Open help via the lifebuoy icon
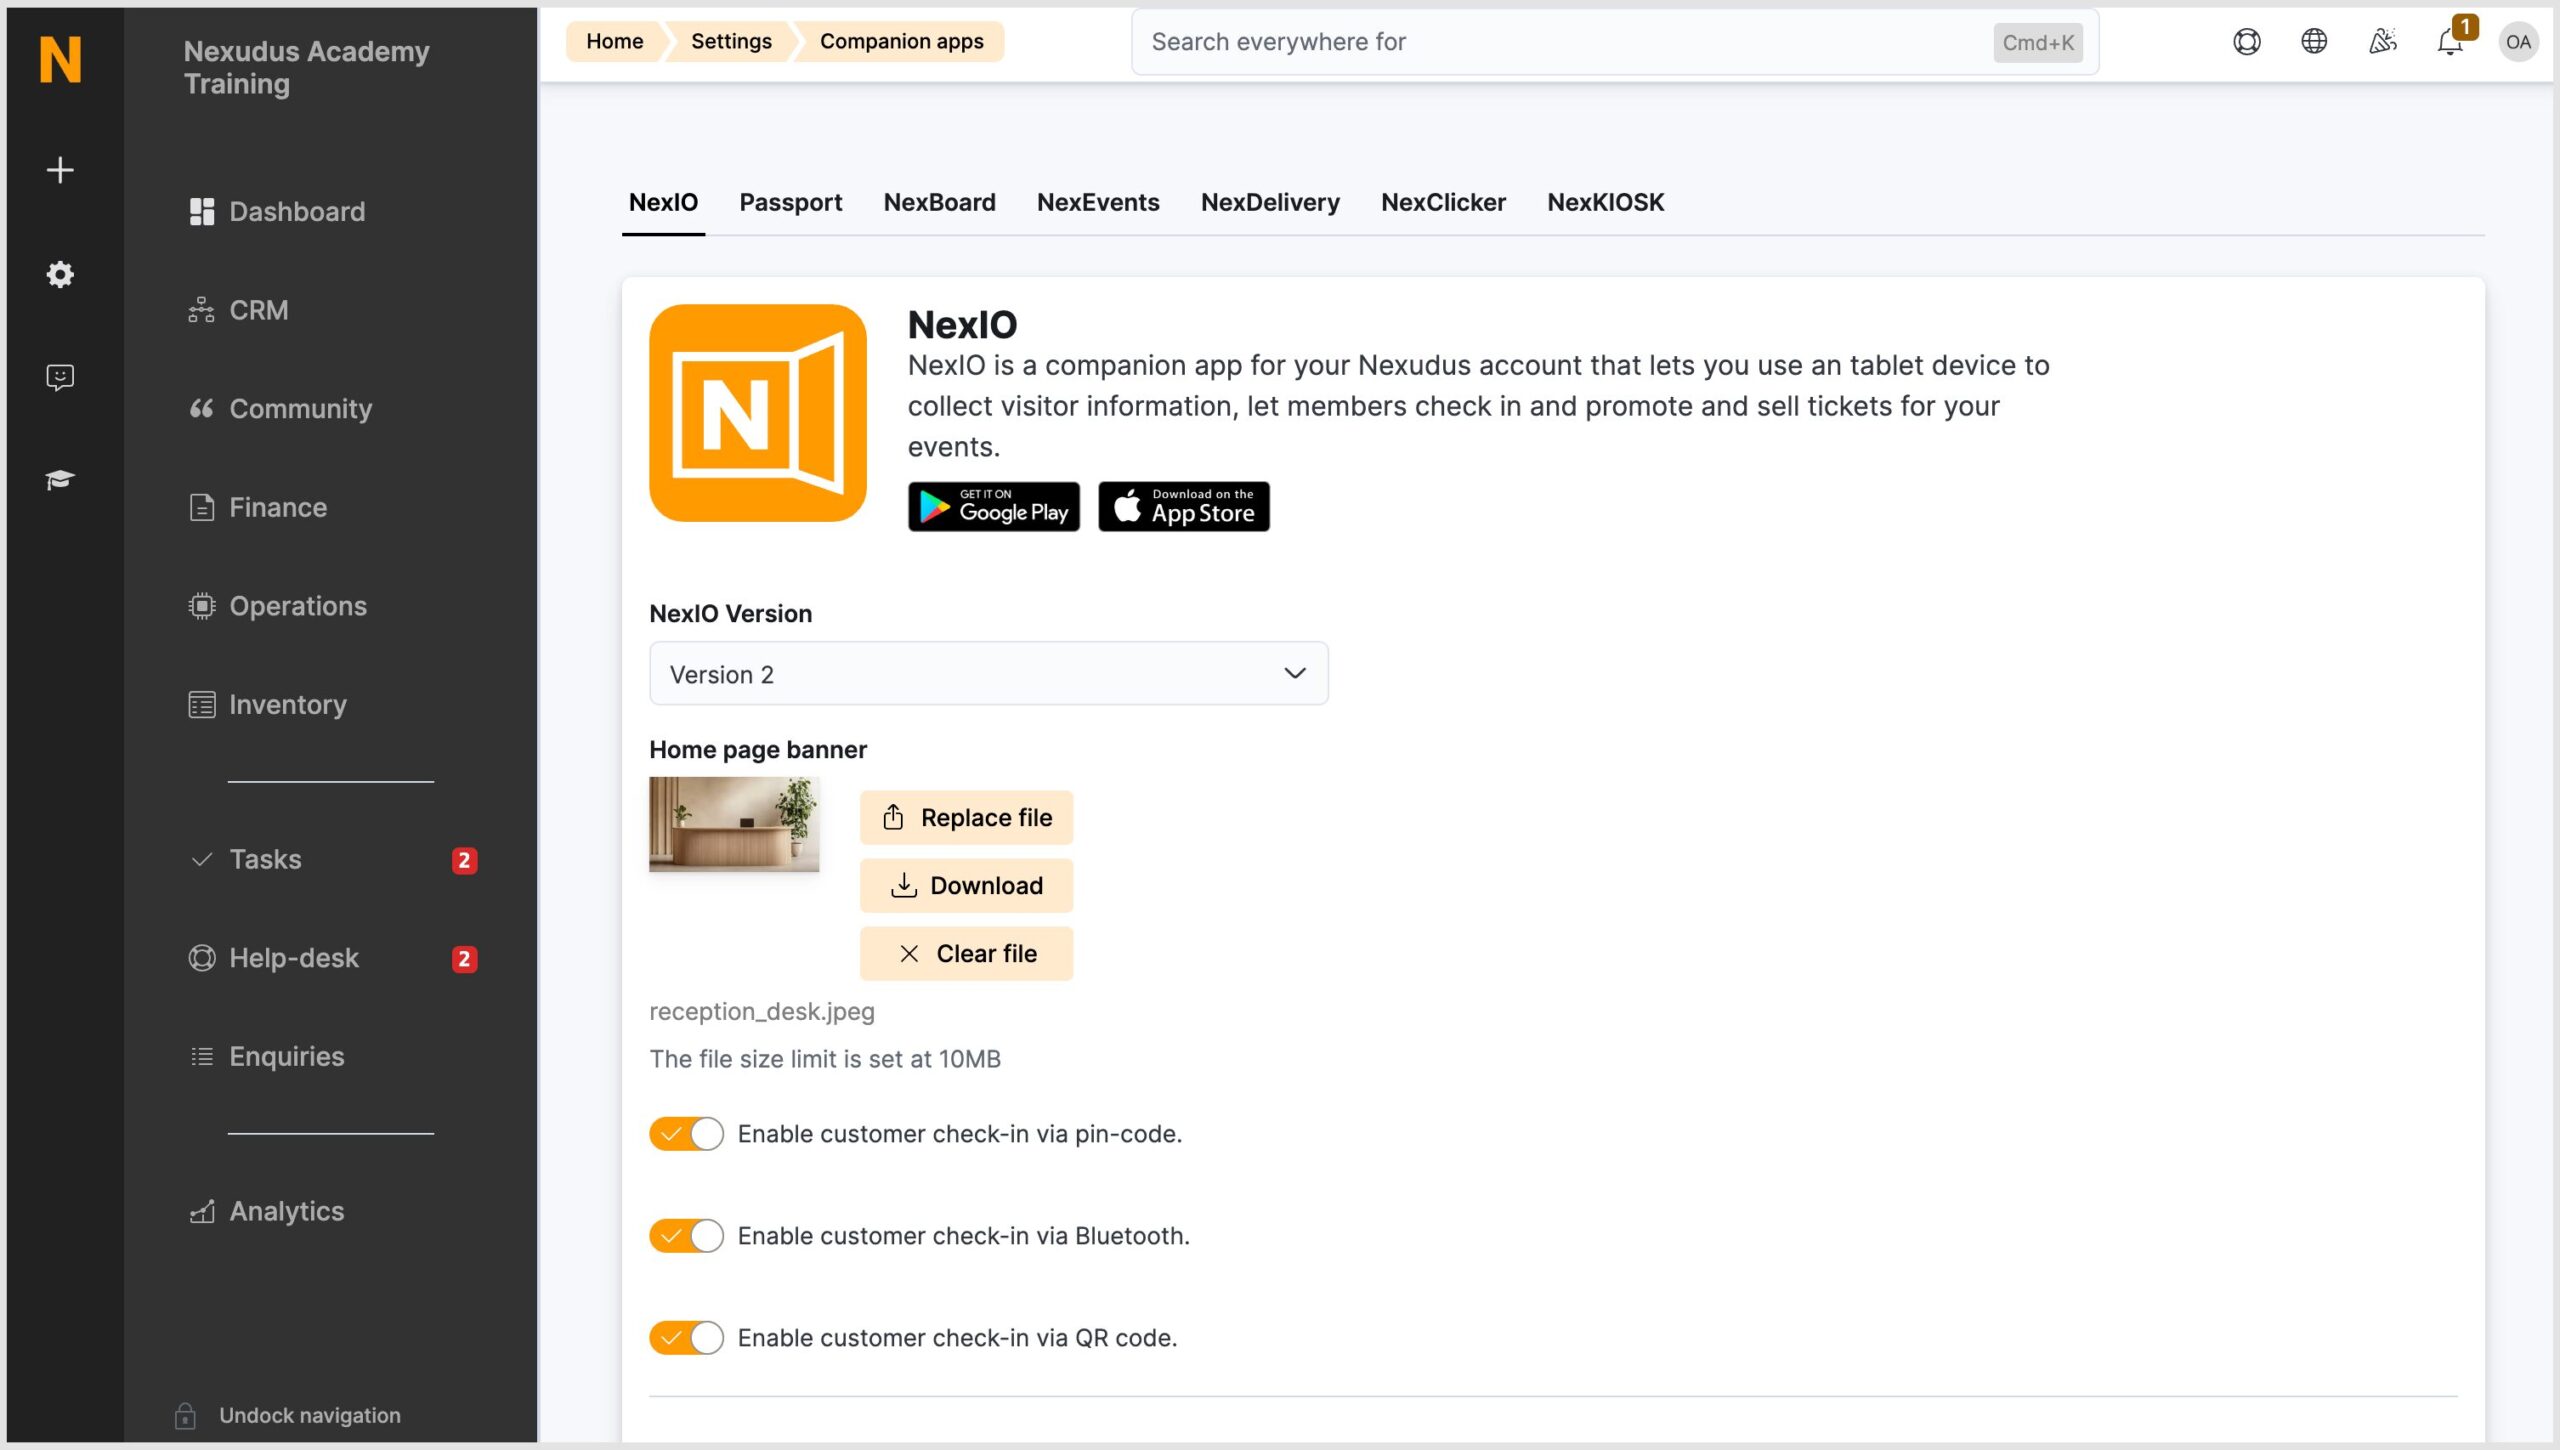Viewport: 2560px width, 1450px height. point(2246,41)
